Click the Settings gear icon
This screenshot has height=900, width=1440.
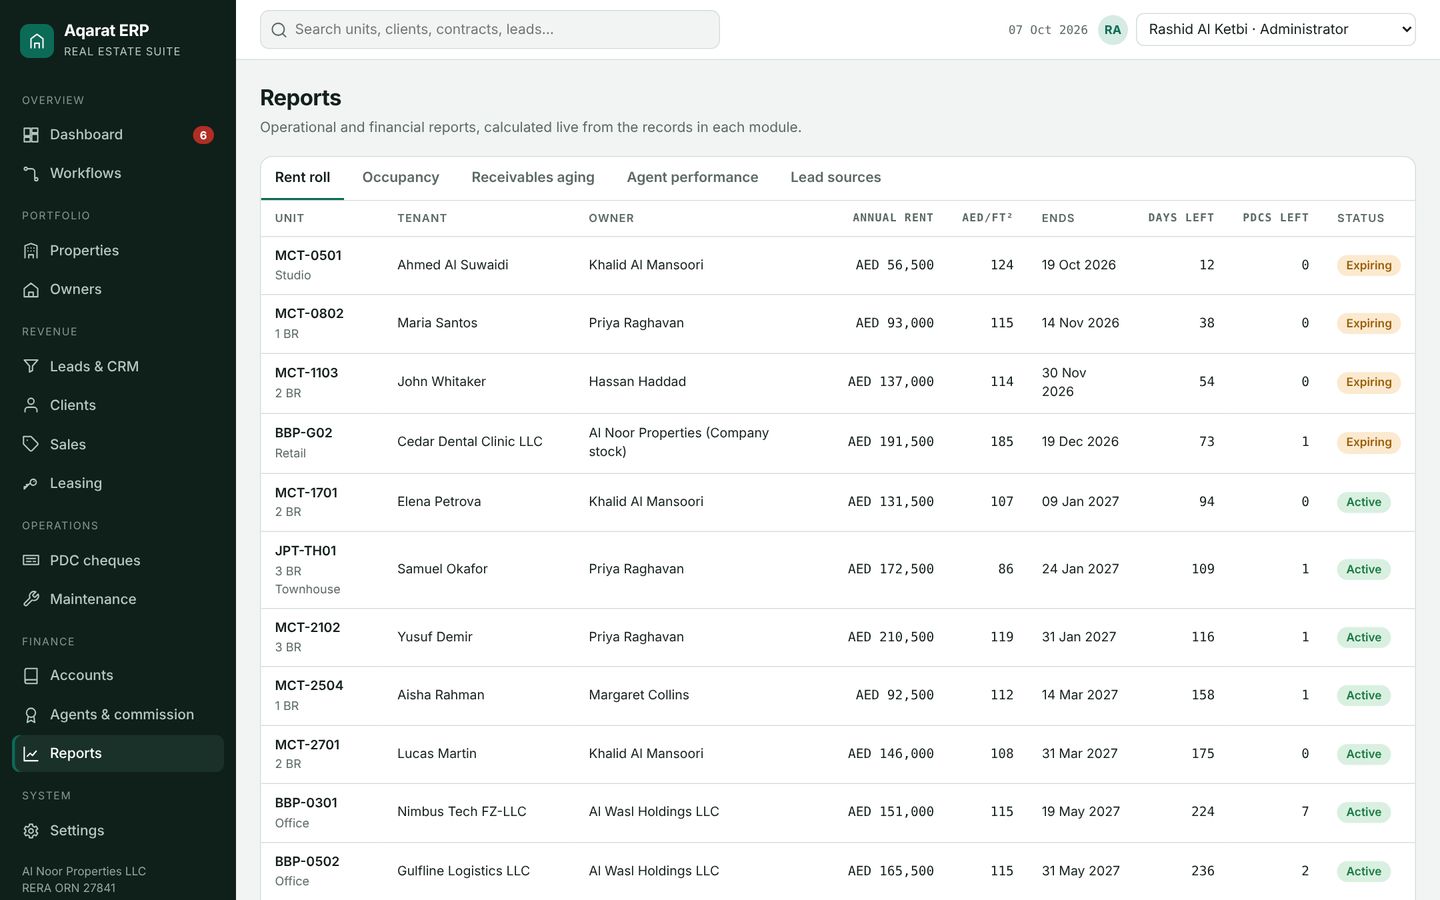31,831
